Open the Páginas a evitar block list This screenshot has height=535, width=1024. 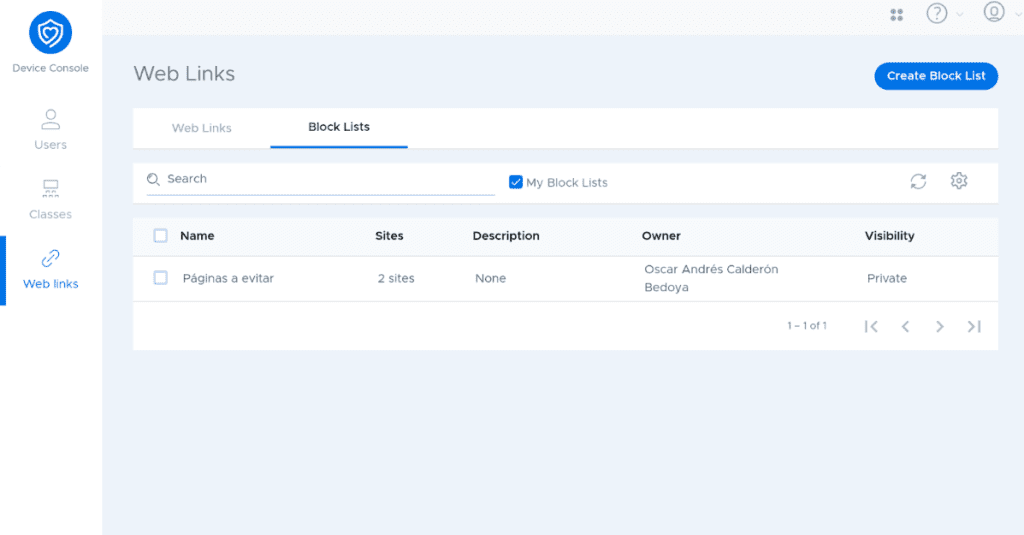pos(228,279)
